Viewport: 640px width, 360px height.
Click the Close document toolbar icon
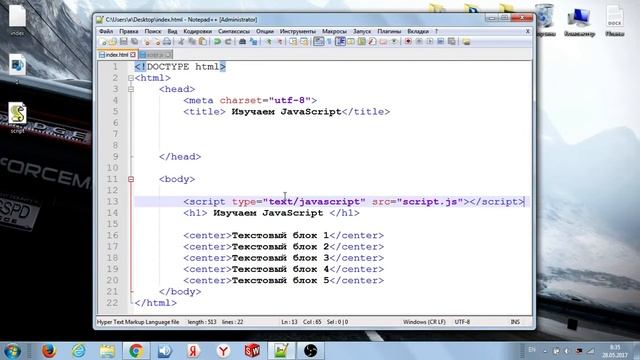147,42
